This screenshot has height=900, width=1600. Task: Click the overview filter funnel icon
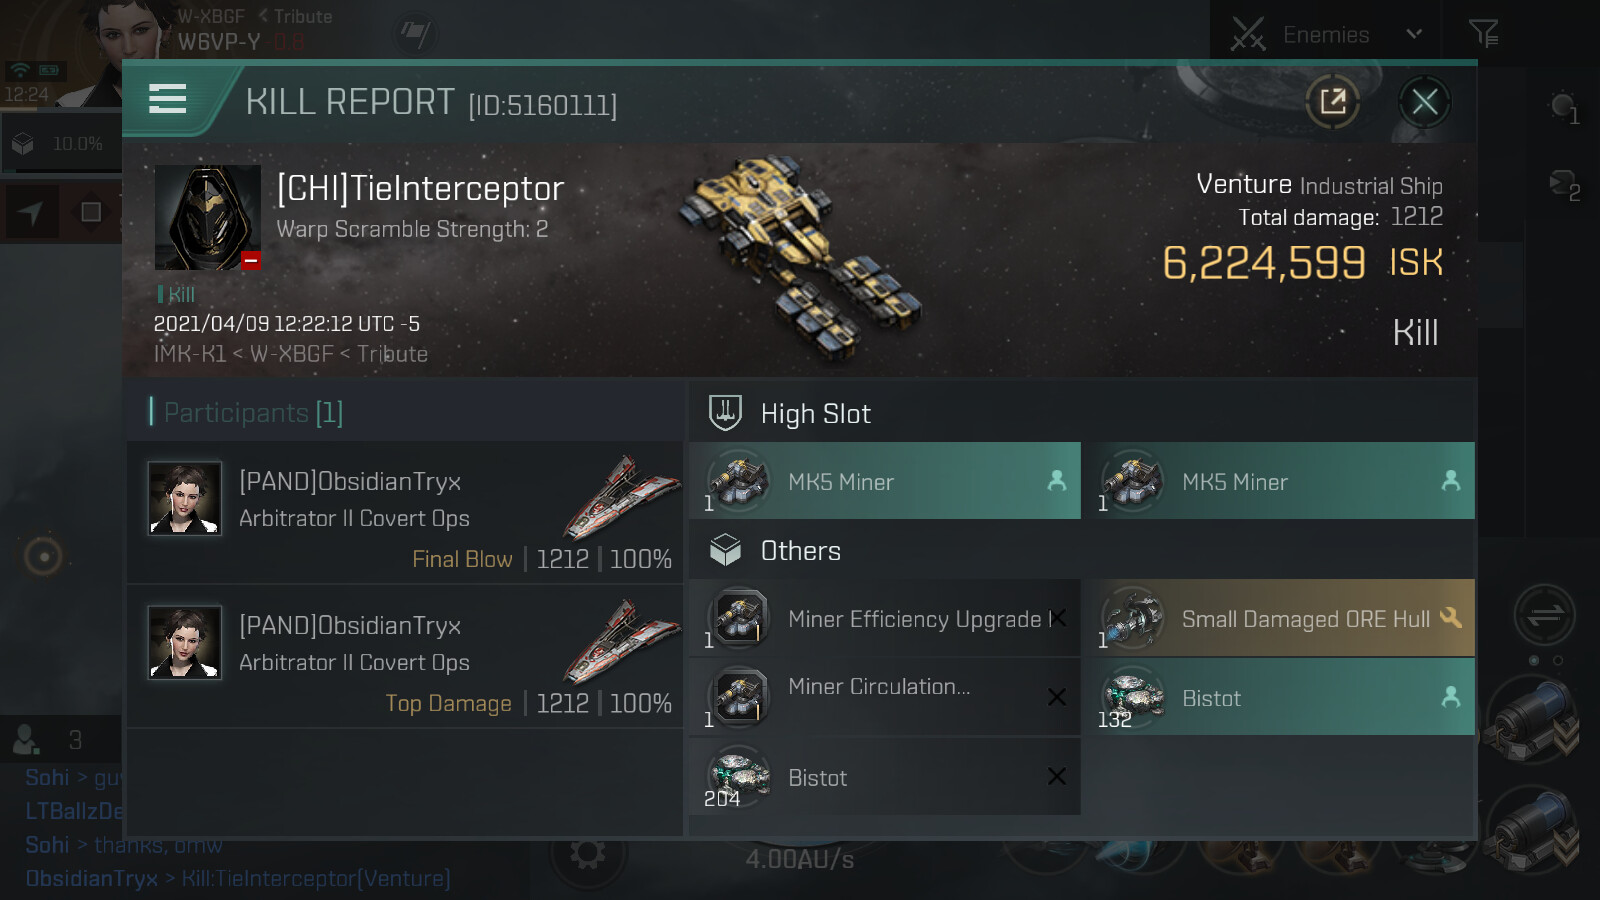pos(1483,34)
